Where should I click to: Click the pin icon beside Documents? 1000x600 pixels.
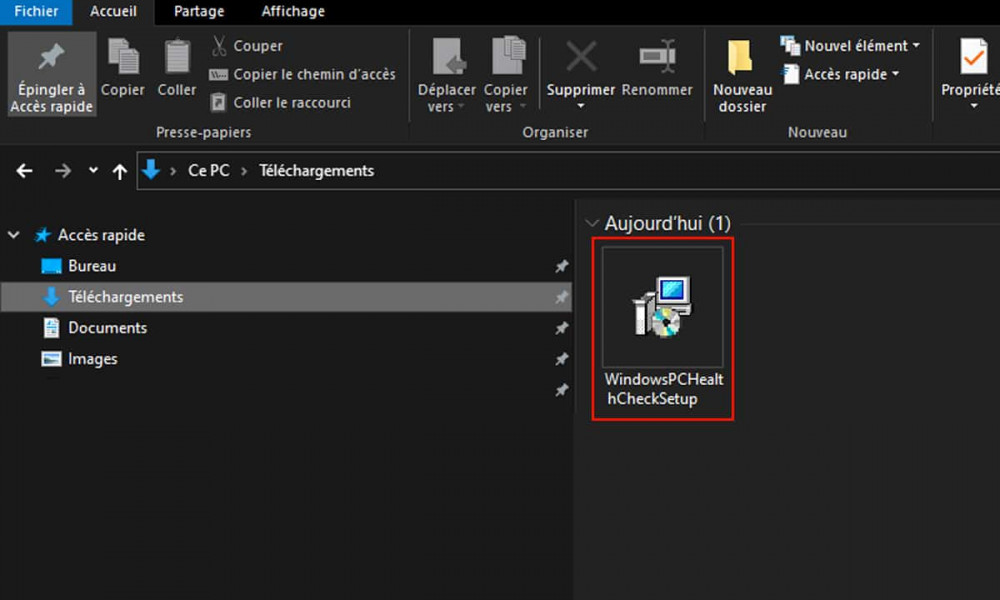coord(561,328)
